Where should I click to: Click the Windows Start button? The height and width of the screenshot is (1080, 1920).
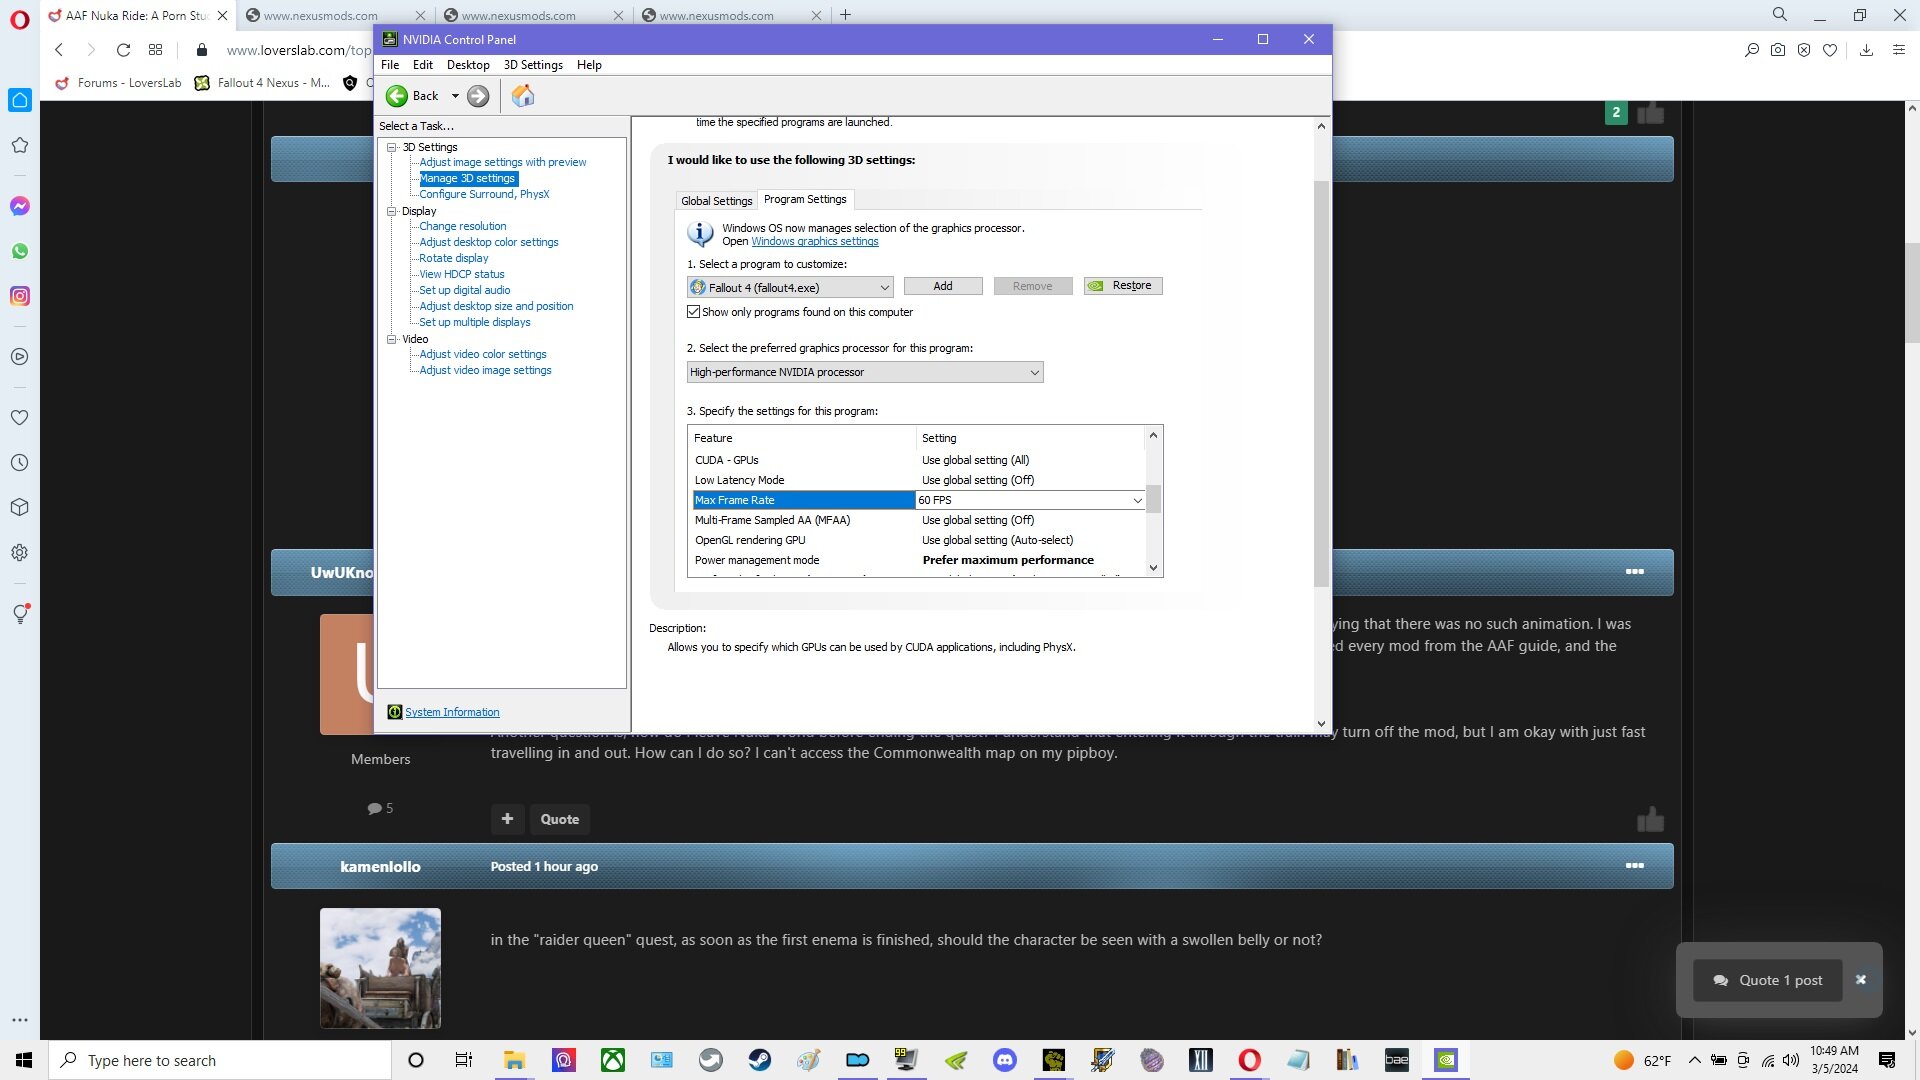click(x=24, y=1060)
